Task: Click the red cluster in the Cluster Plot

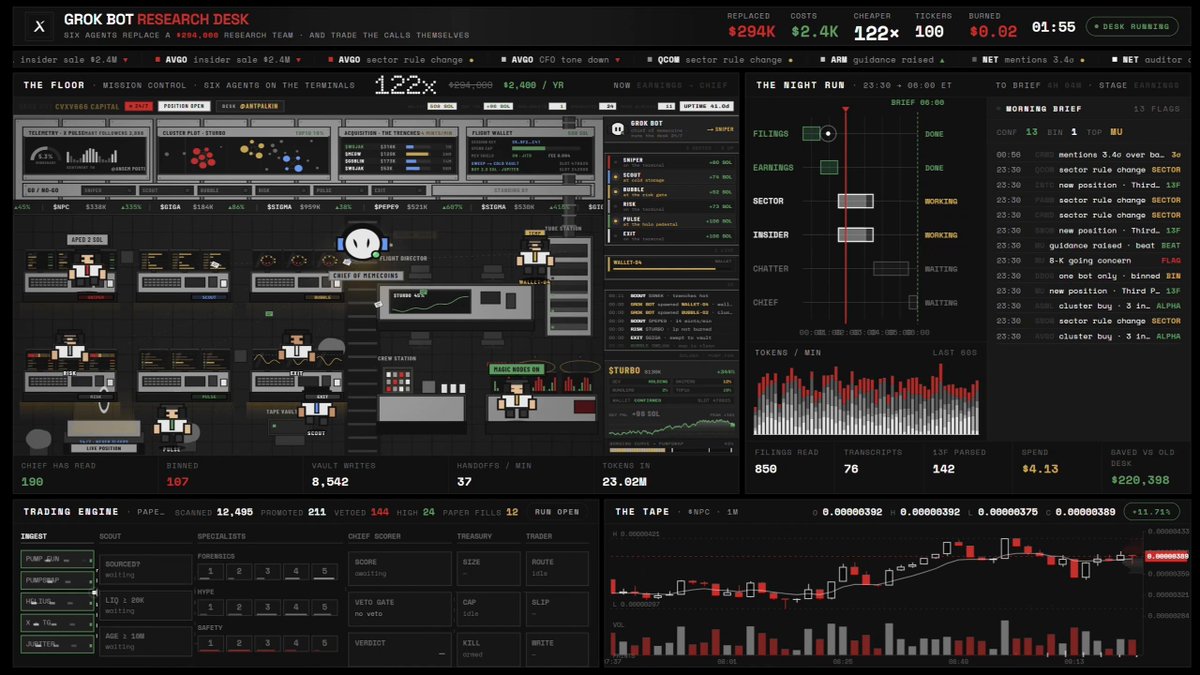Action: pos(203,157)
